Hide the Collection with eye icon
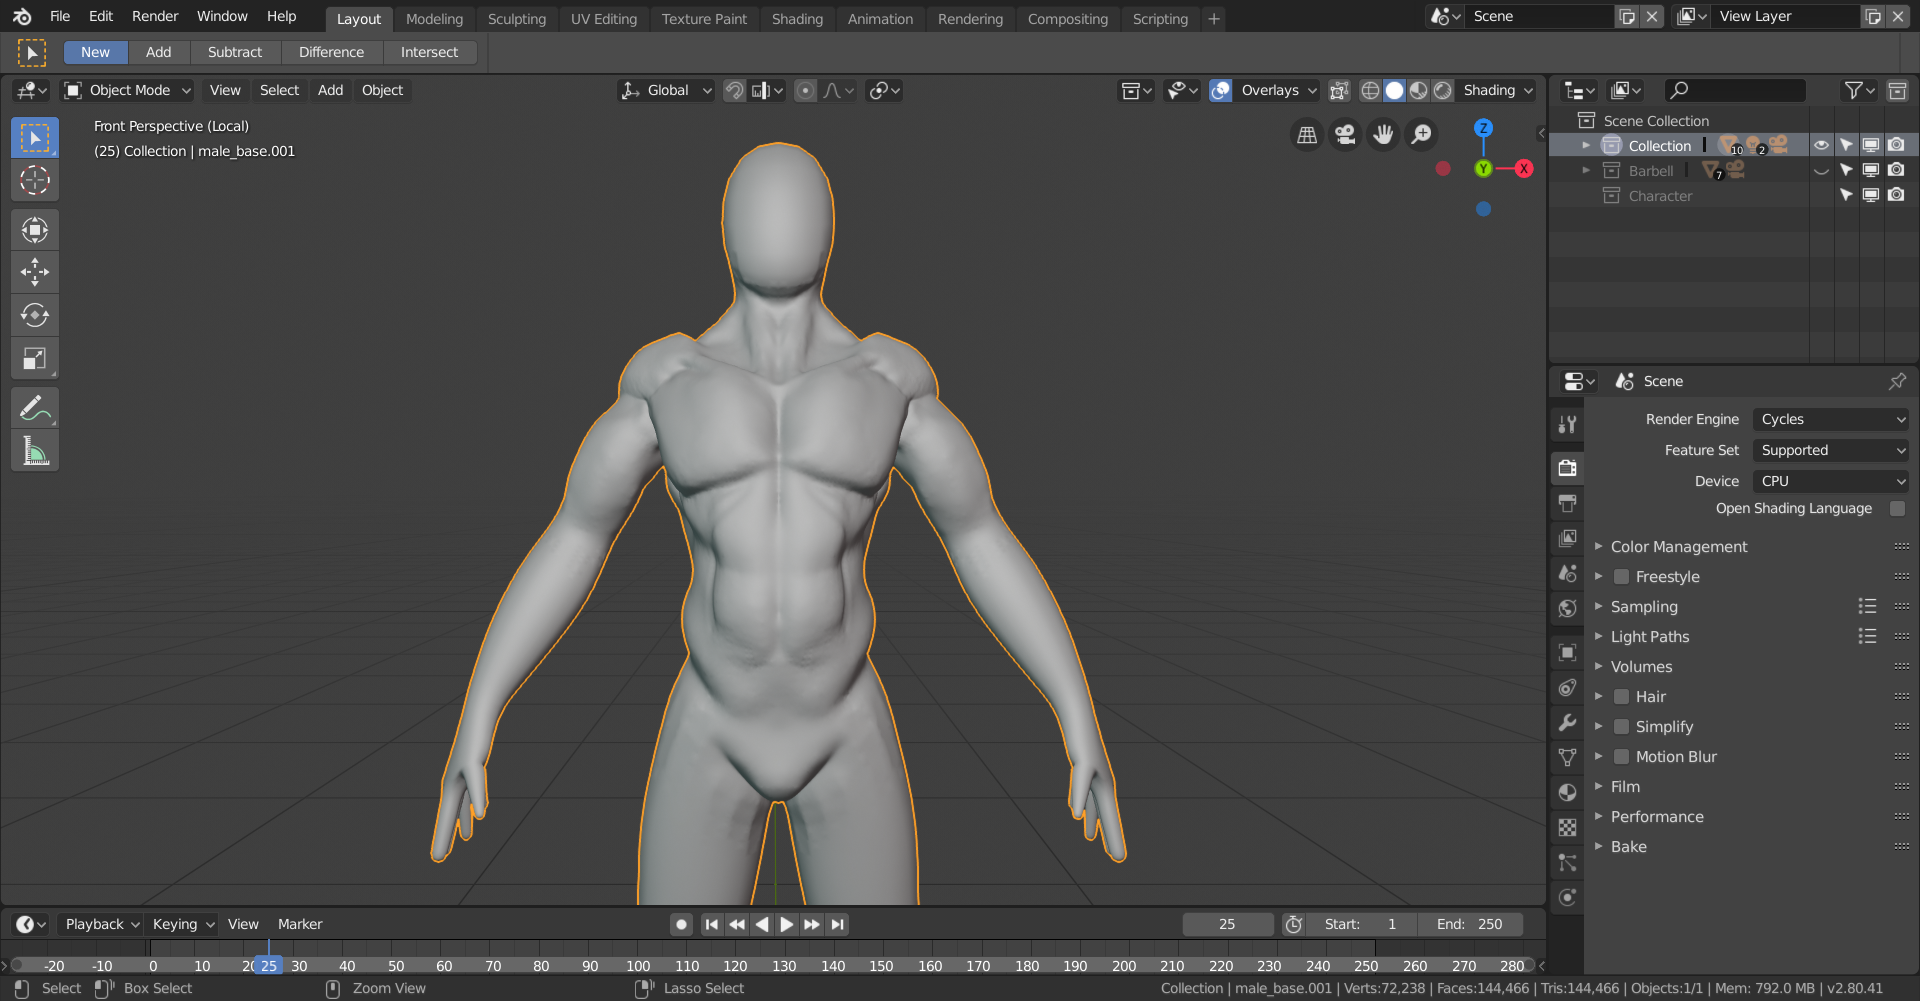1920x1001 pixels. tap(1821, 145)
